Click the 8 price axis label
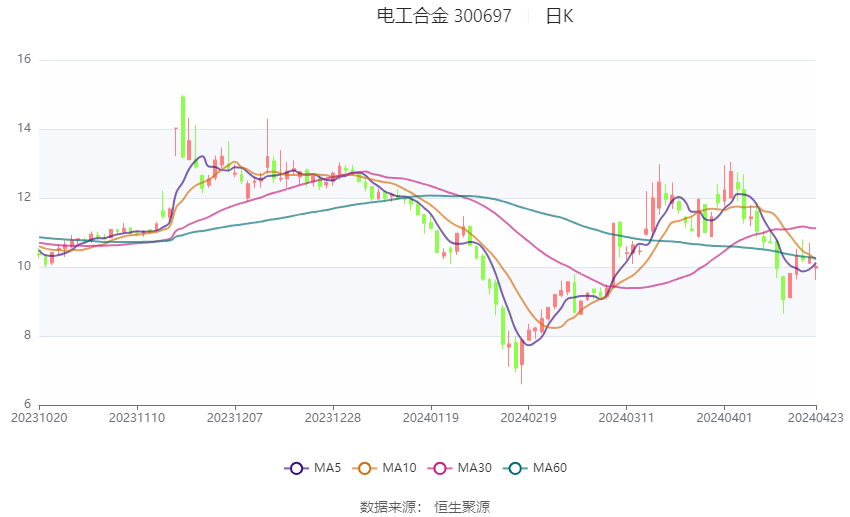The width and height of the screenshot is (850, 517). 28,335
